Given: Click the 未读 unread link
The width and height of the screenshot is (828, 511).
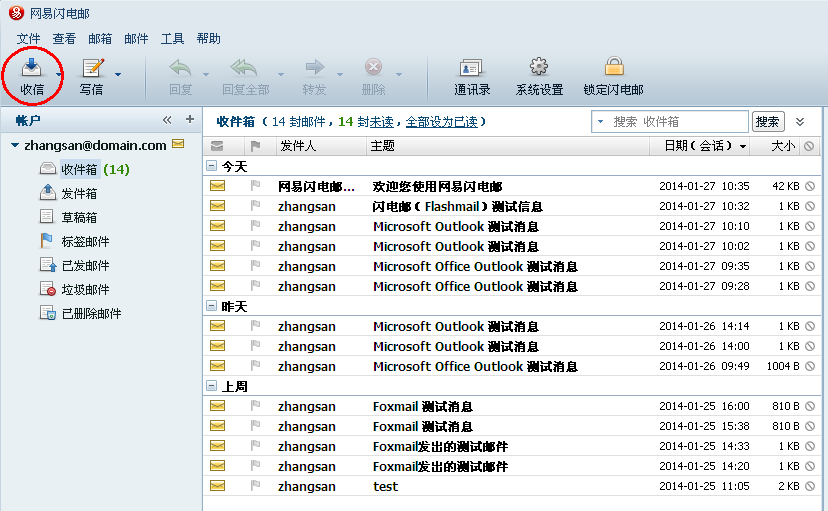Looking at the screenshot, I should (381, 122).
